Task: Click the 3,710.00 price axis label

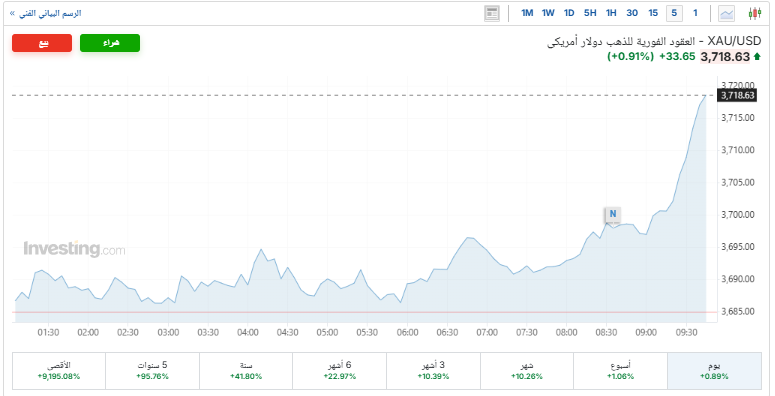Action: click(738, 150)
